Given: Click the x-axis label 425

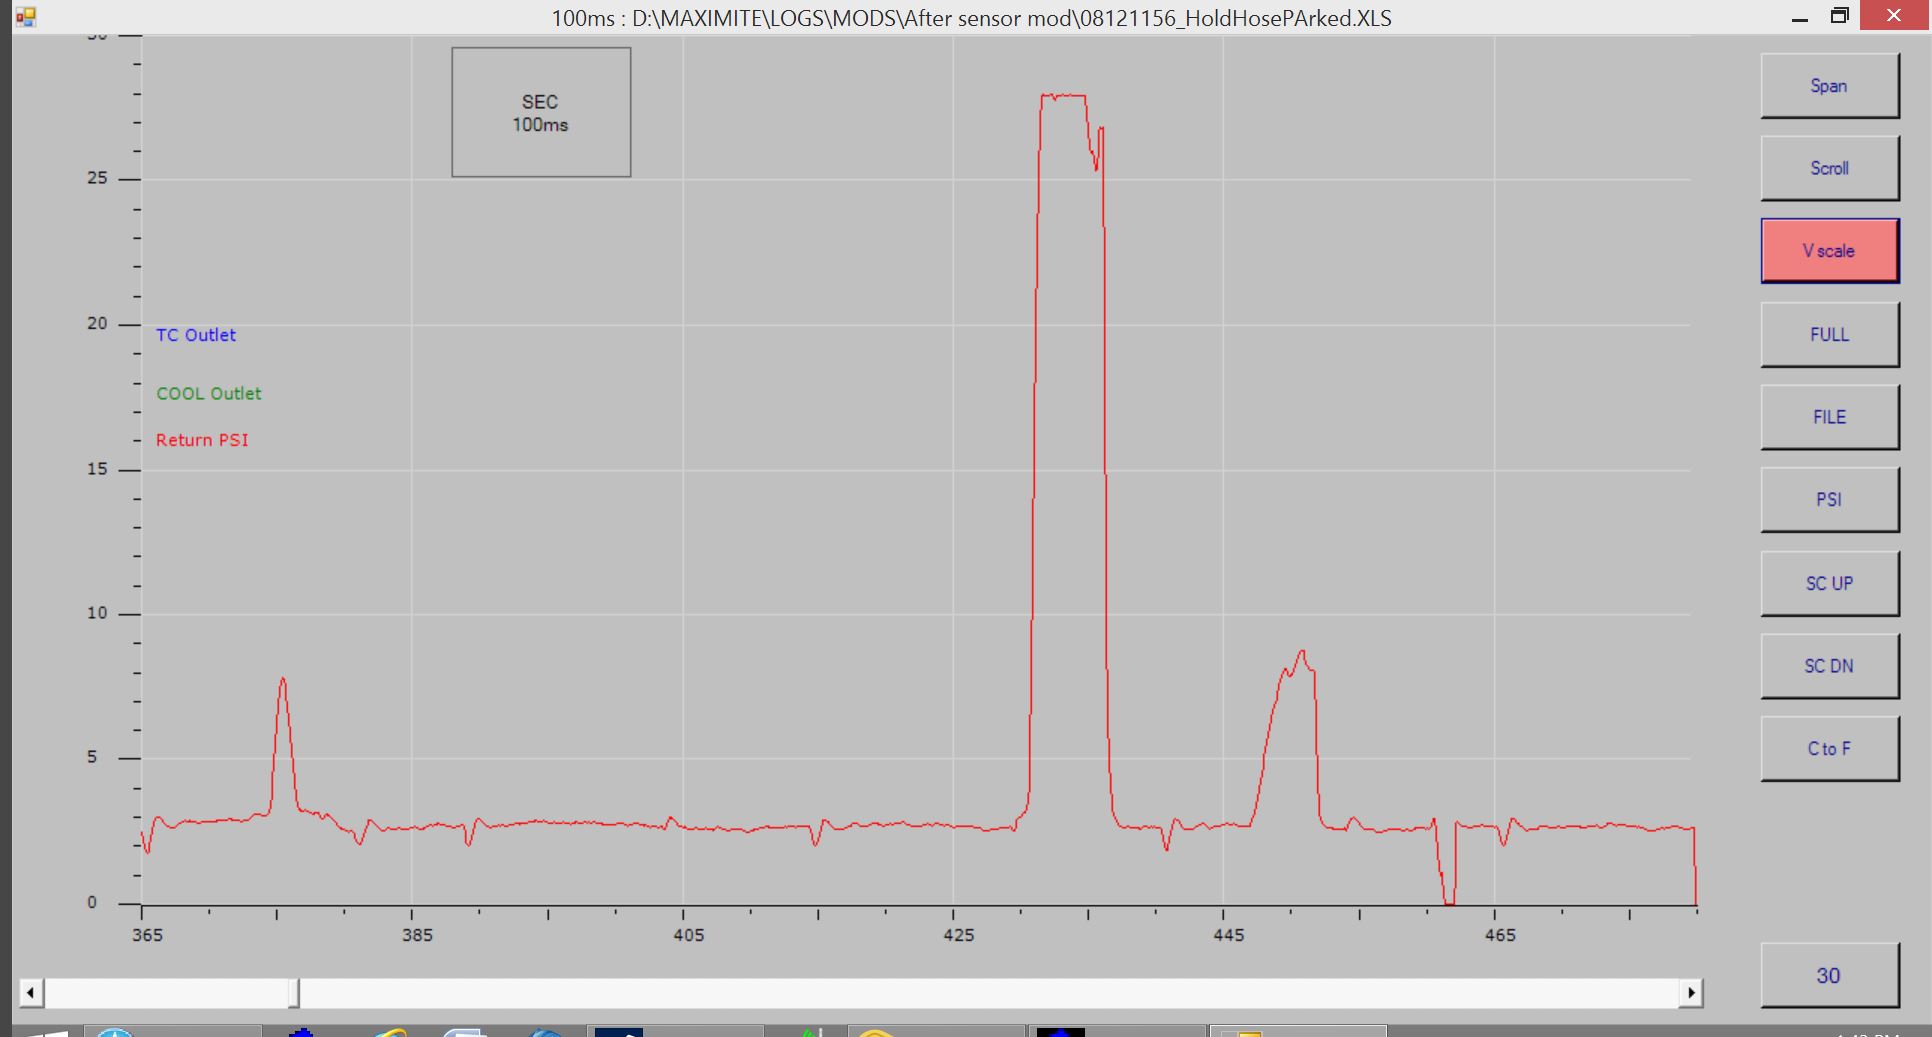Looking at the screenshot, I should tap(958, 935).
